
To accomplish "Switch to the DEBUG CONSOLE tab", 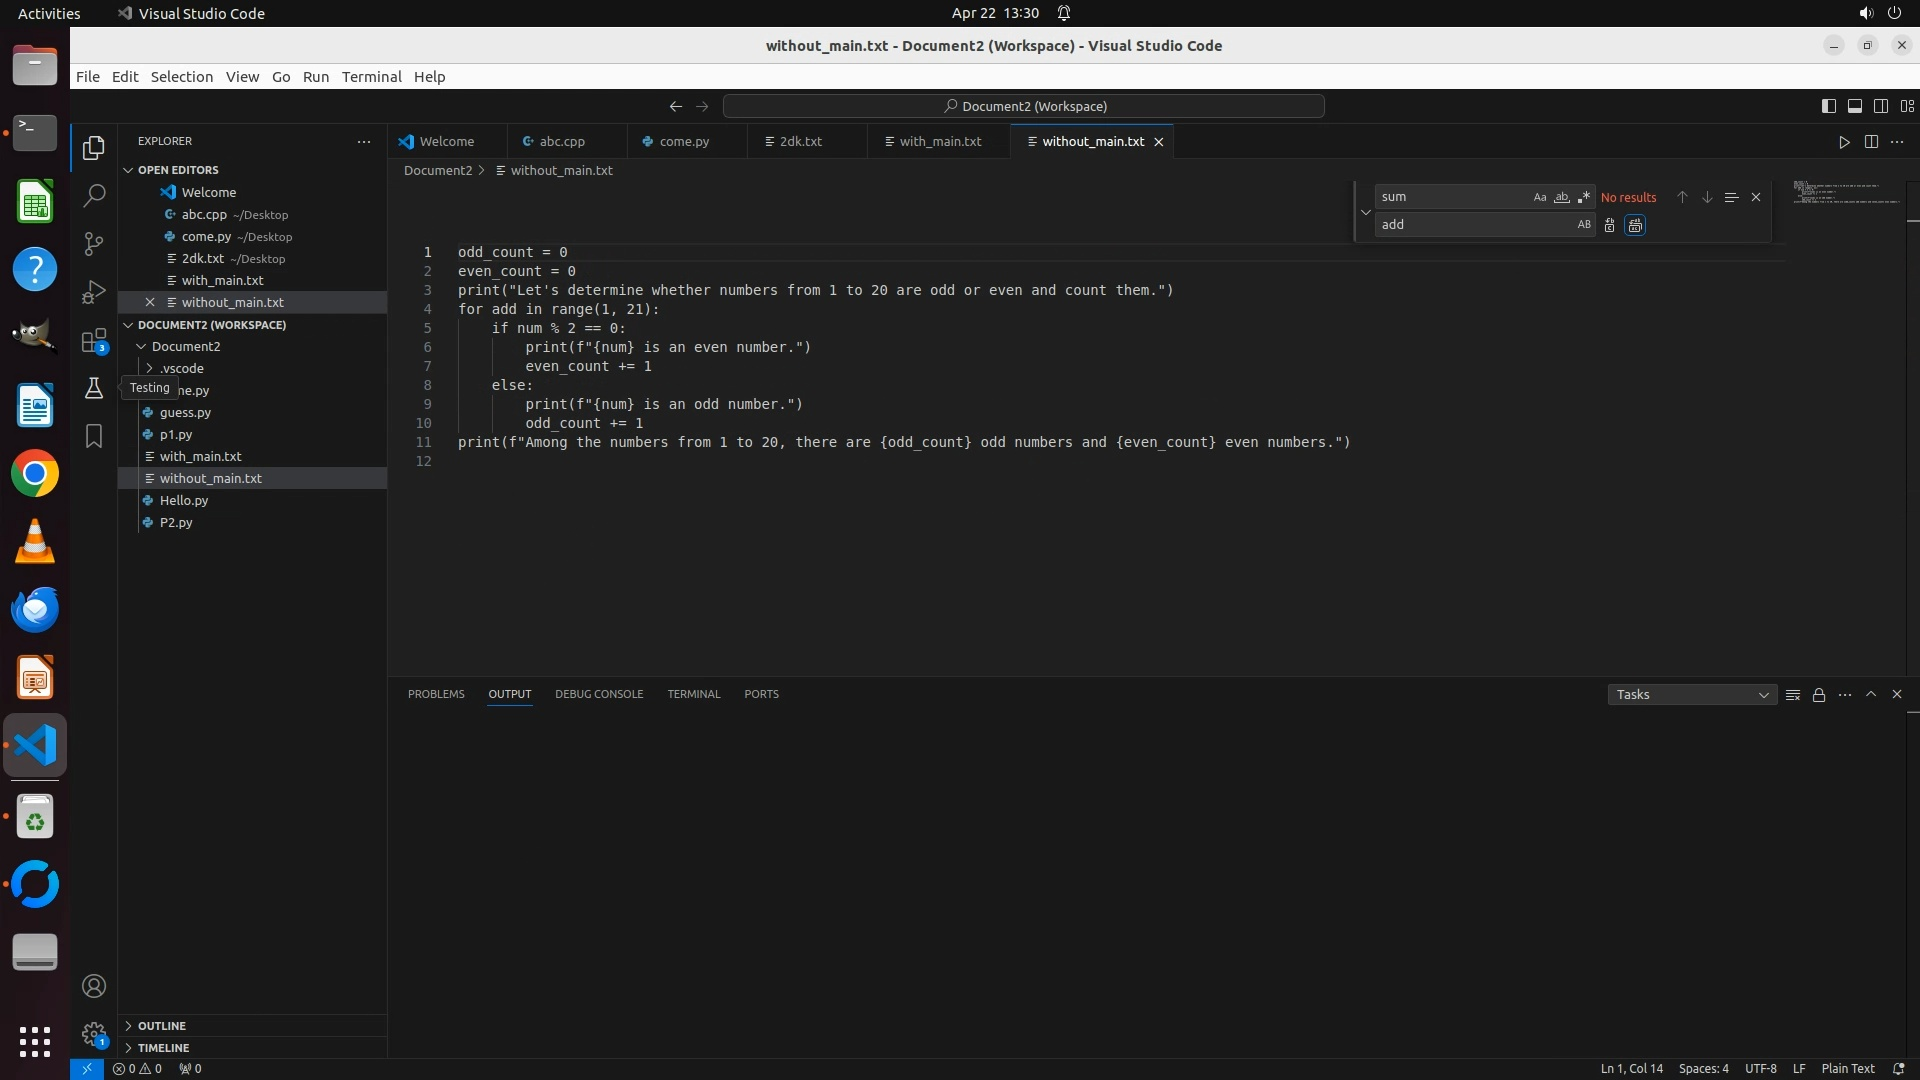I will click(x=599, y=694).
